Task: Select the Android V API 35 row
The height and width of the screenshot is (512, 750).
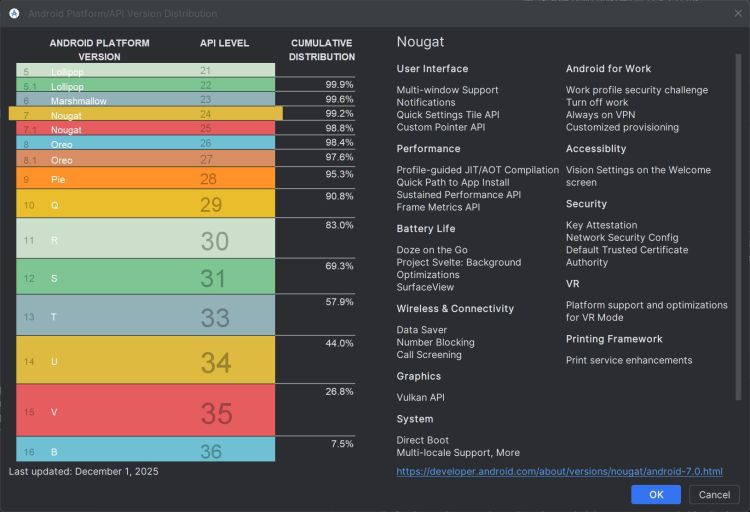Action: coord(145,411)
